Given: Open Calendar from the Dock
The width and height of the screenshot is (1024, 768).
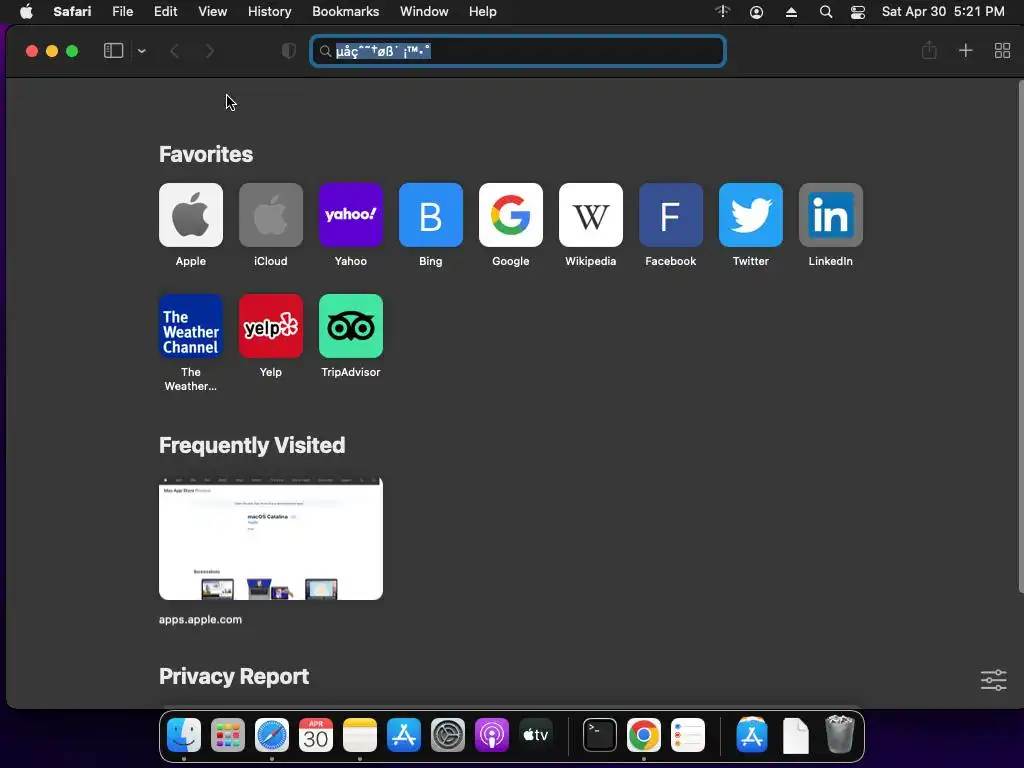Looking at the screenshot, I should tap(316, 735).
